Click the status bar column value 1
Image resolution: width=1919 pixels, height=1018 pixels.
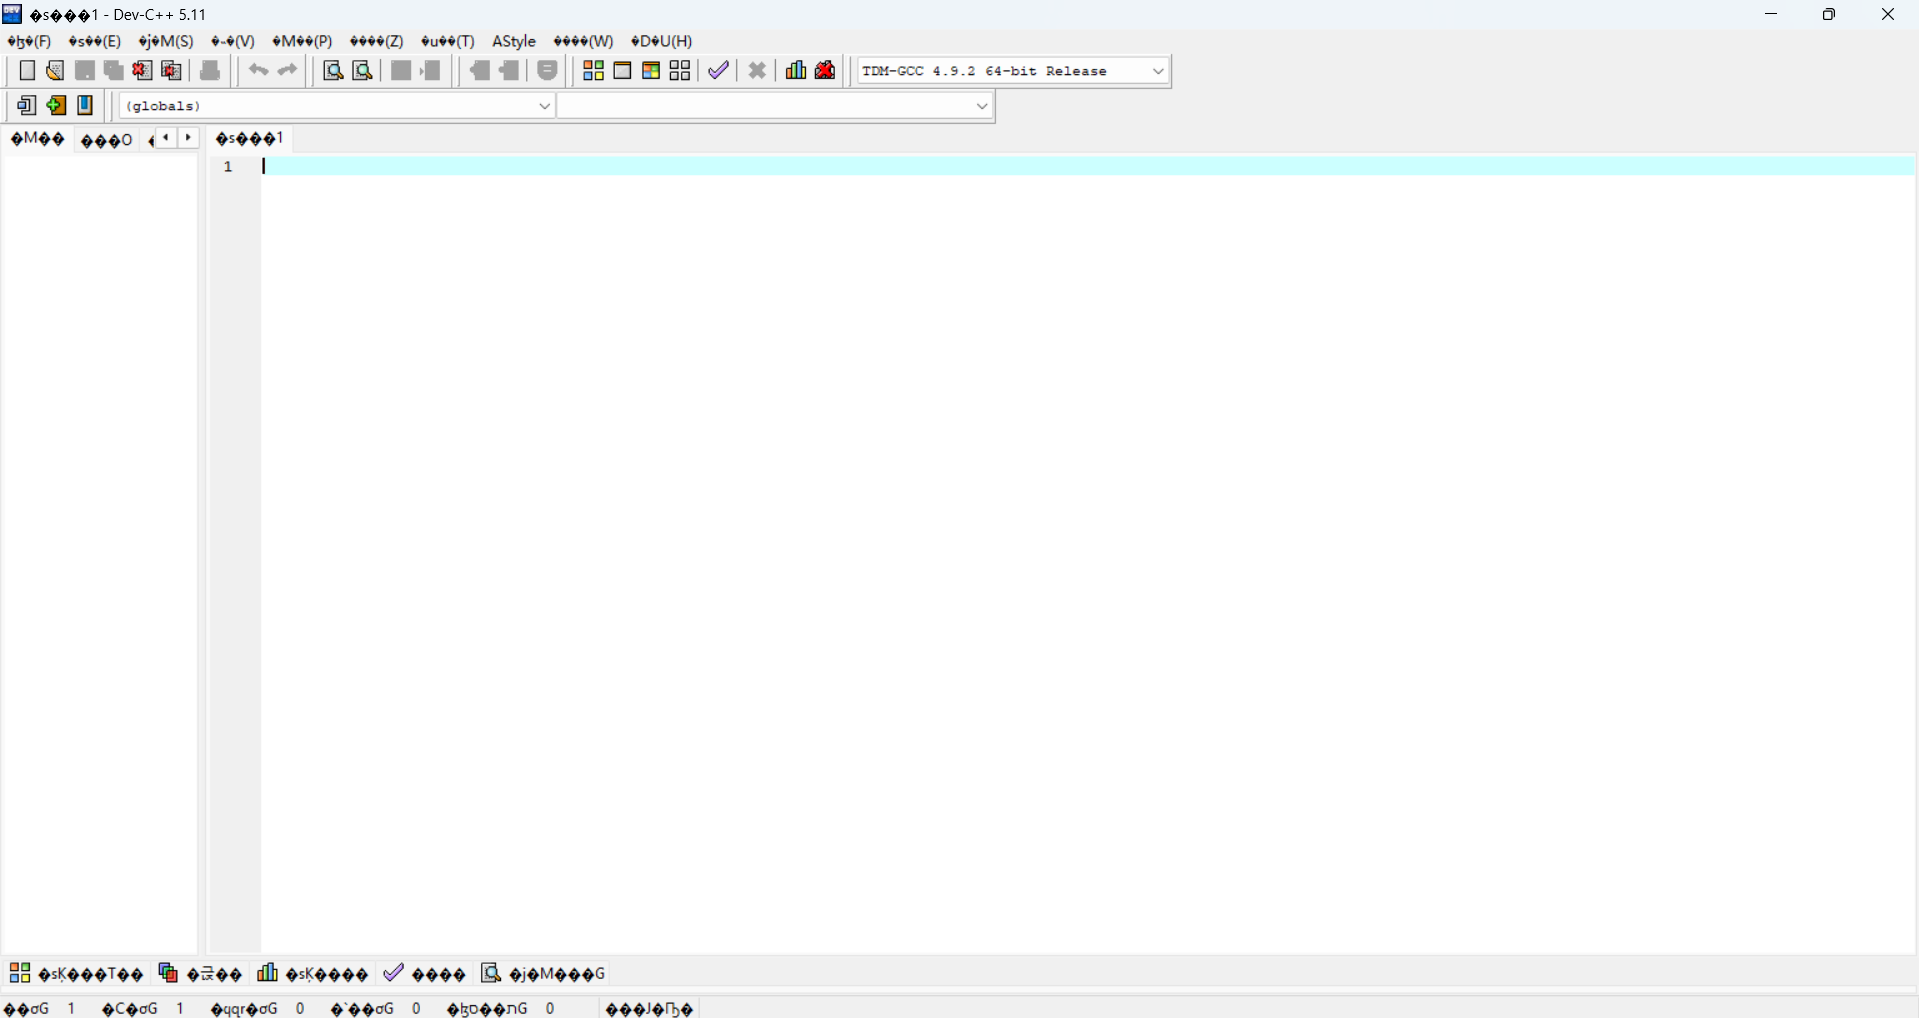click(181, 1008)
